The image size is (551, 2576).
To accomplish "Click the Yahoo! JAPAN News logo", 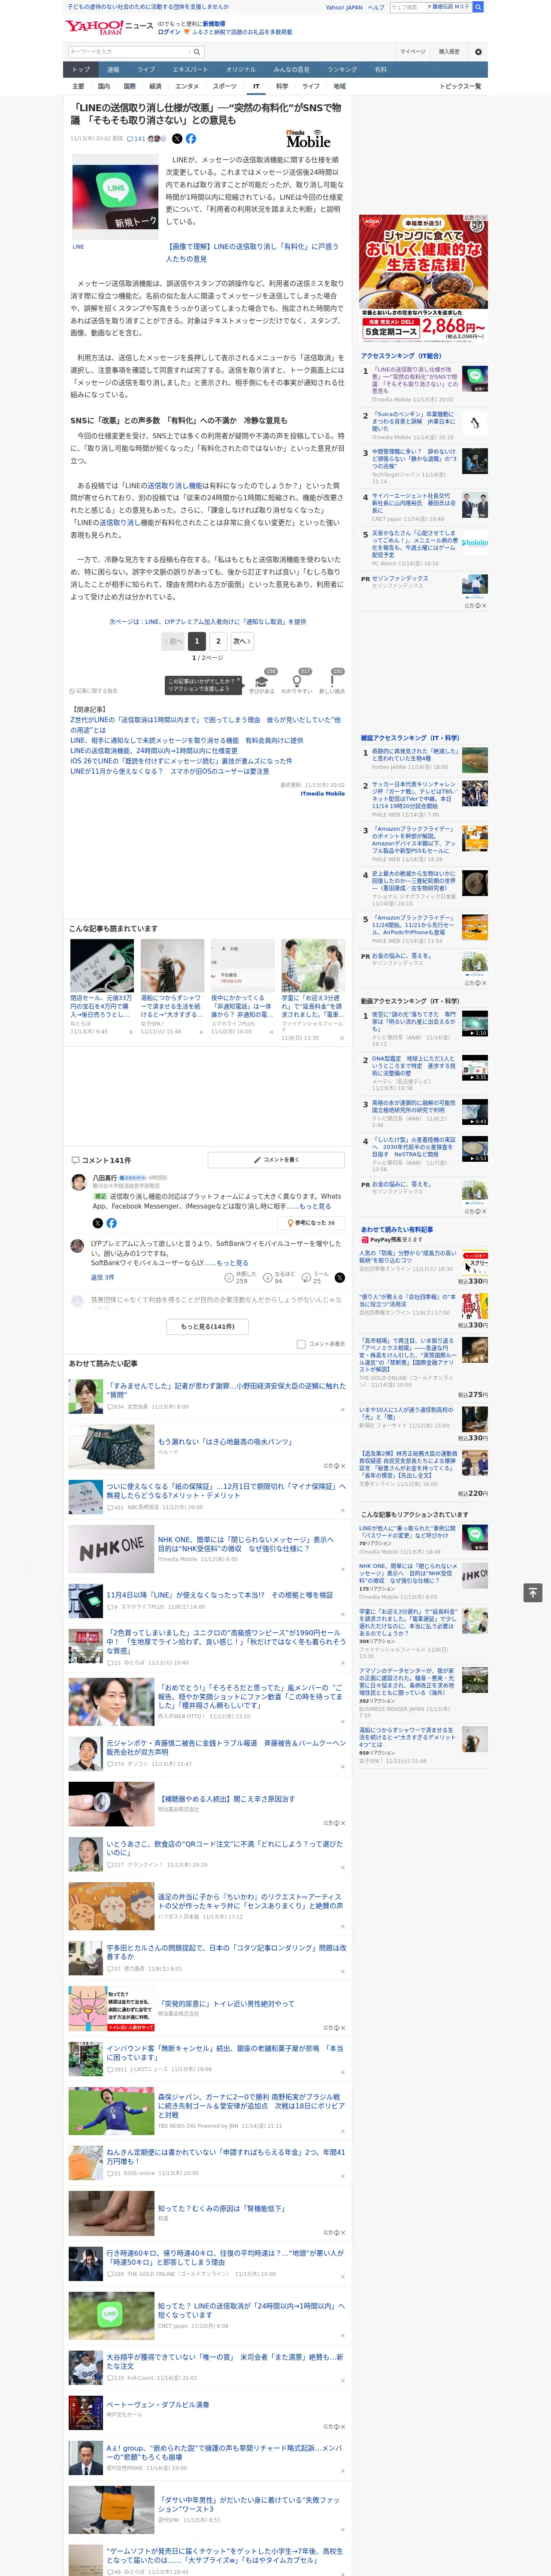I will tap(109, 27).
